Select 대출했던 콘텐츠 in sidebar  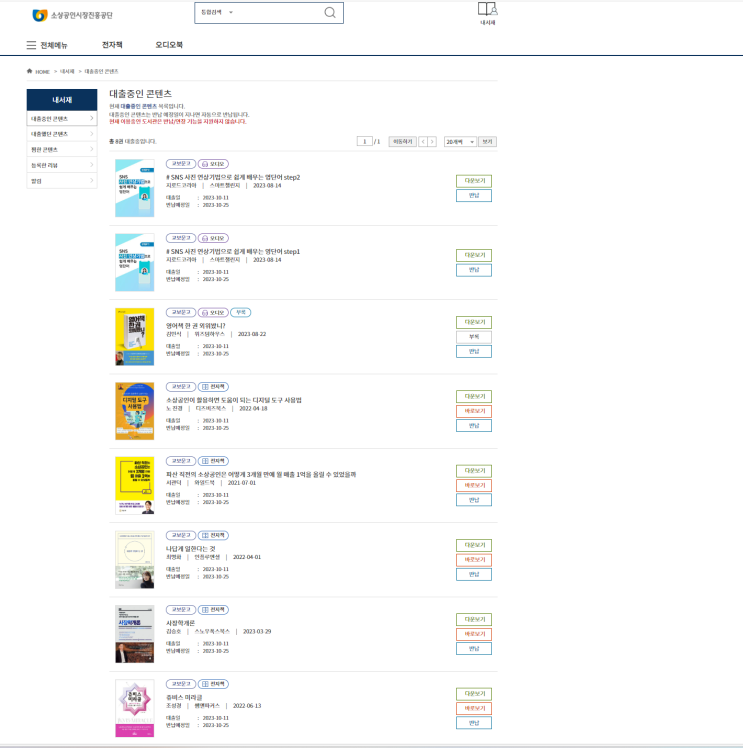(62, 134)
